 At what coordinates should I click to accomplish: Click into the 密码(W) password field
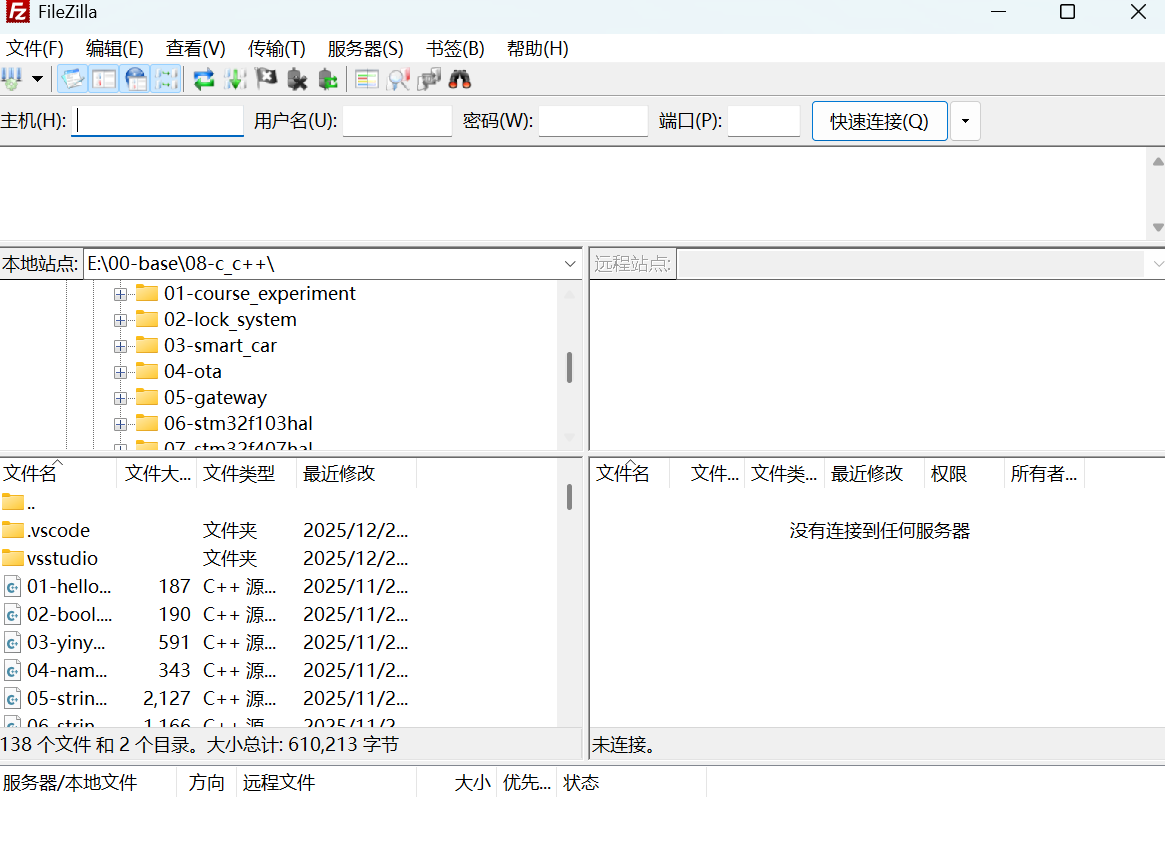[593, 120]
